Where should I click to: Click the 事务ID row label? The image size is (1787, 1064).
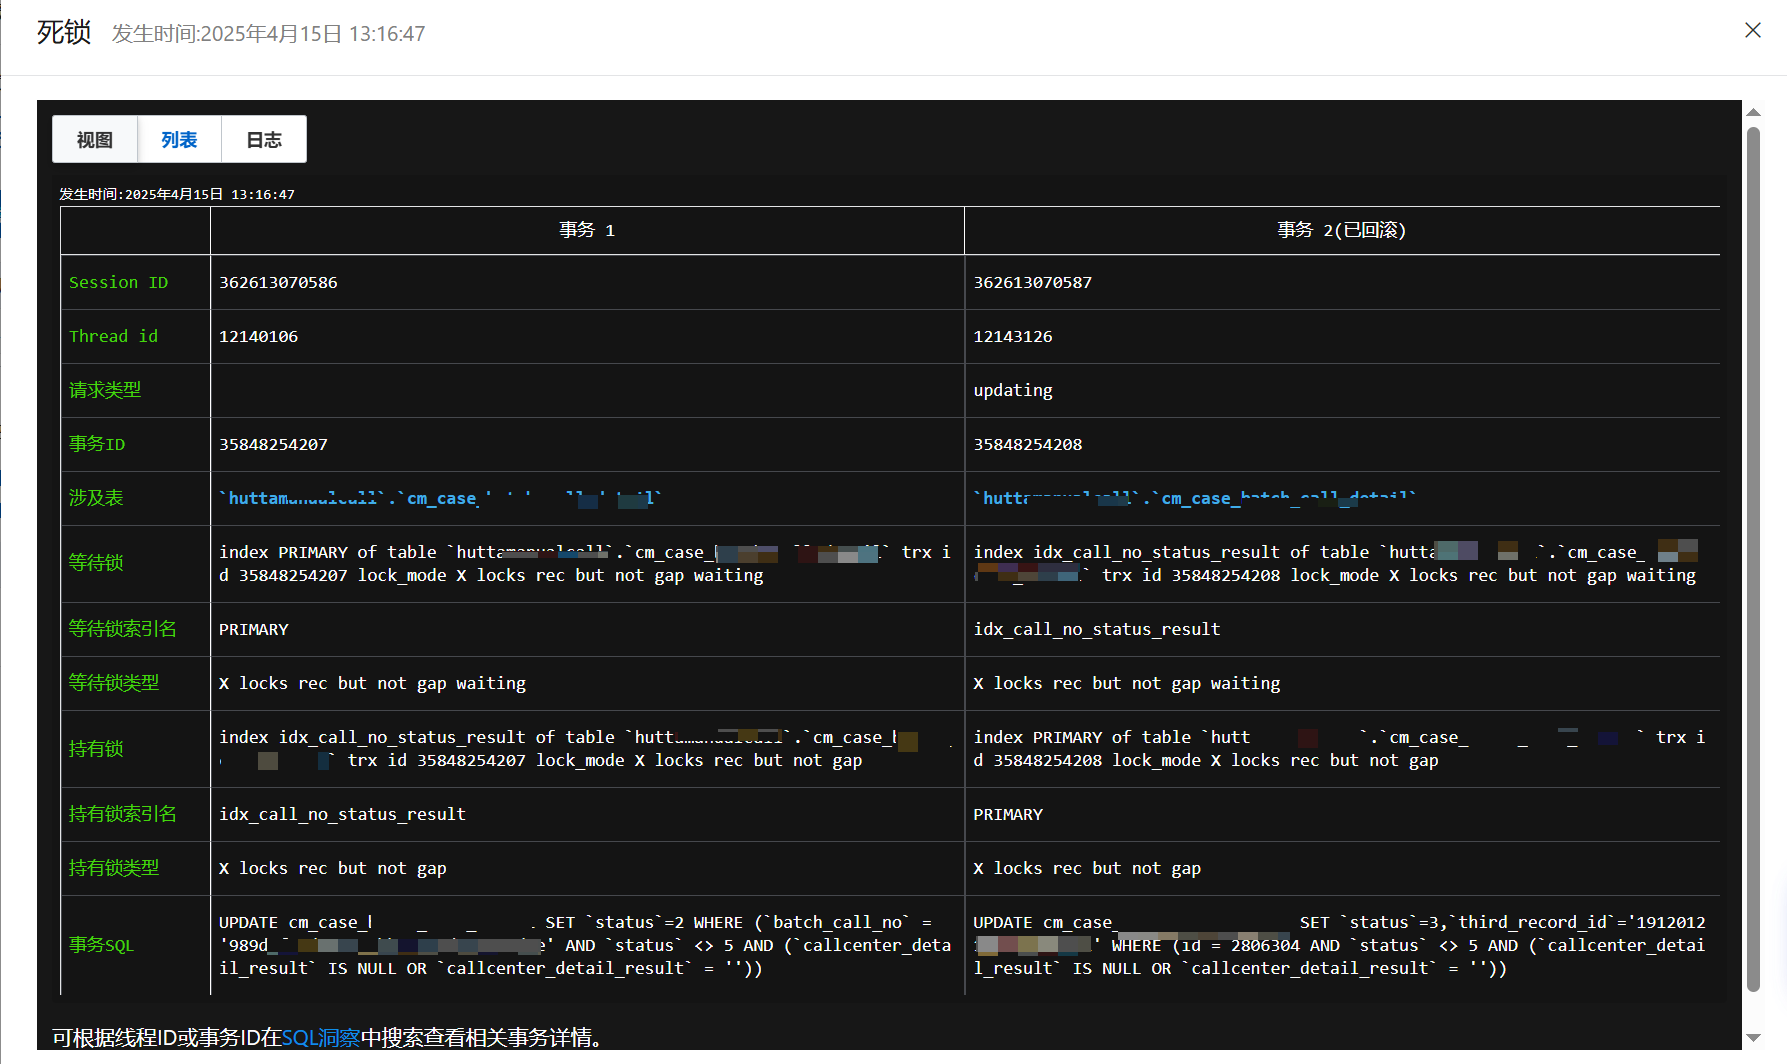coord(97,445)
